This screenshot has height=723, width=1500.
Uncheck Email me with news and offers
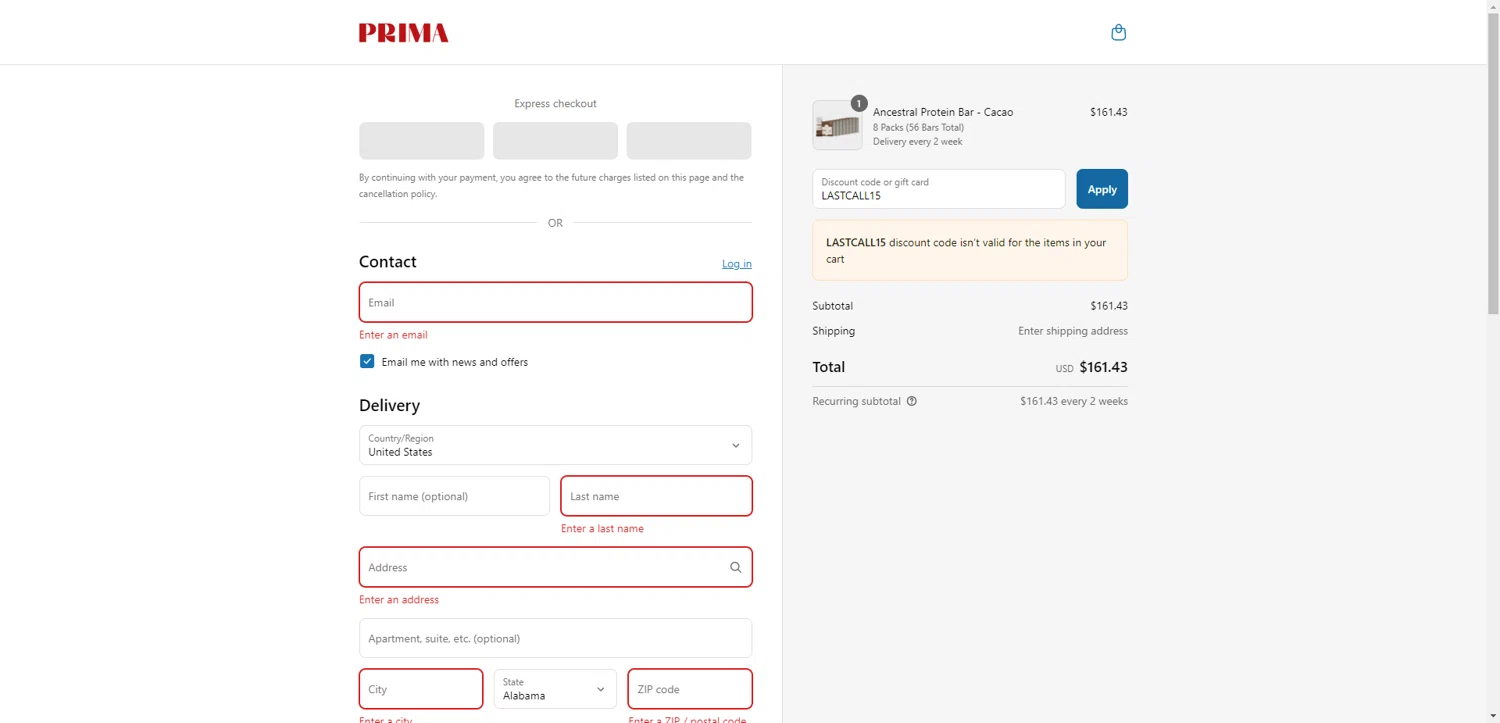point(367,361)
